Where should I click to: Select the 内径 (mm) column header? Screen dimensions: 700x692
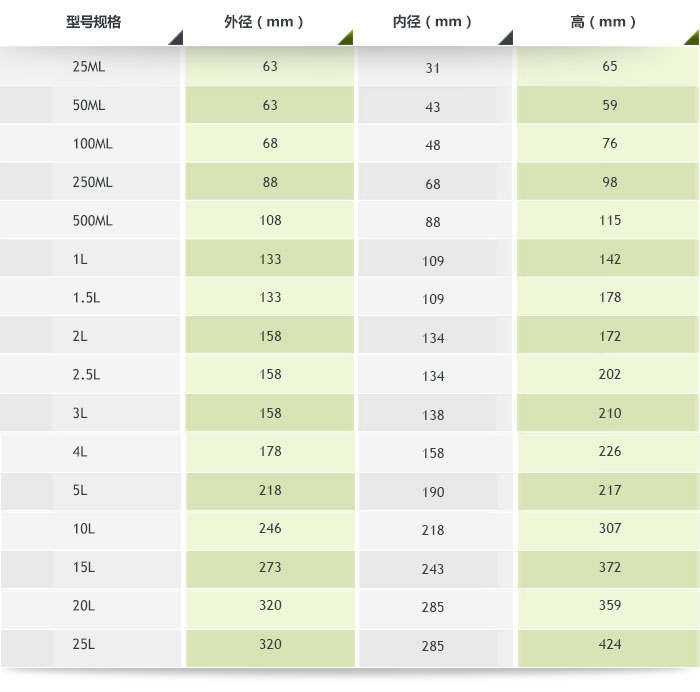click(x=433, y=22)
